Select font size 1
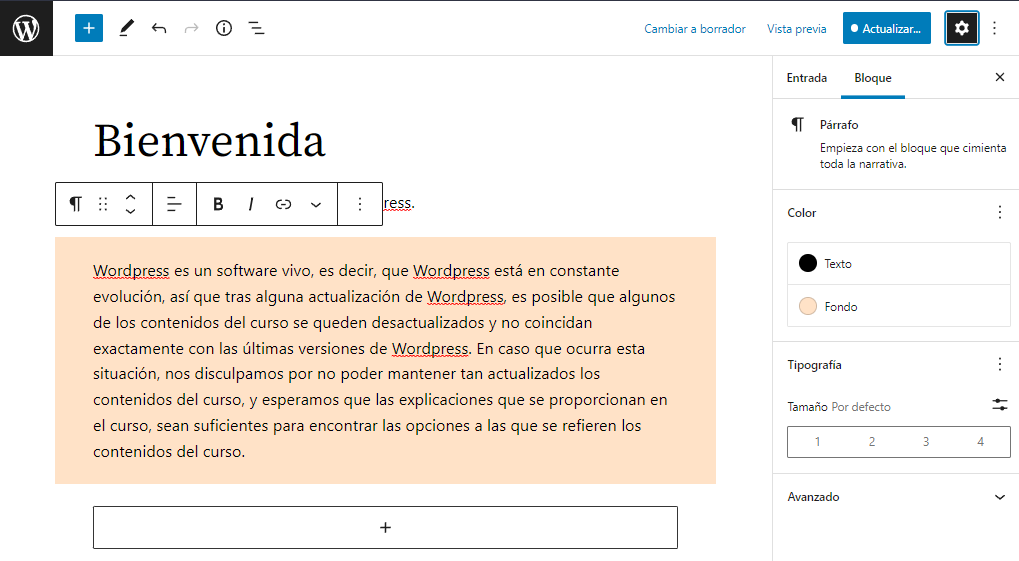 pyautogui.click(x=817, y=442)
